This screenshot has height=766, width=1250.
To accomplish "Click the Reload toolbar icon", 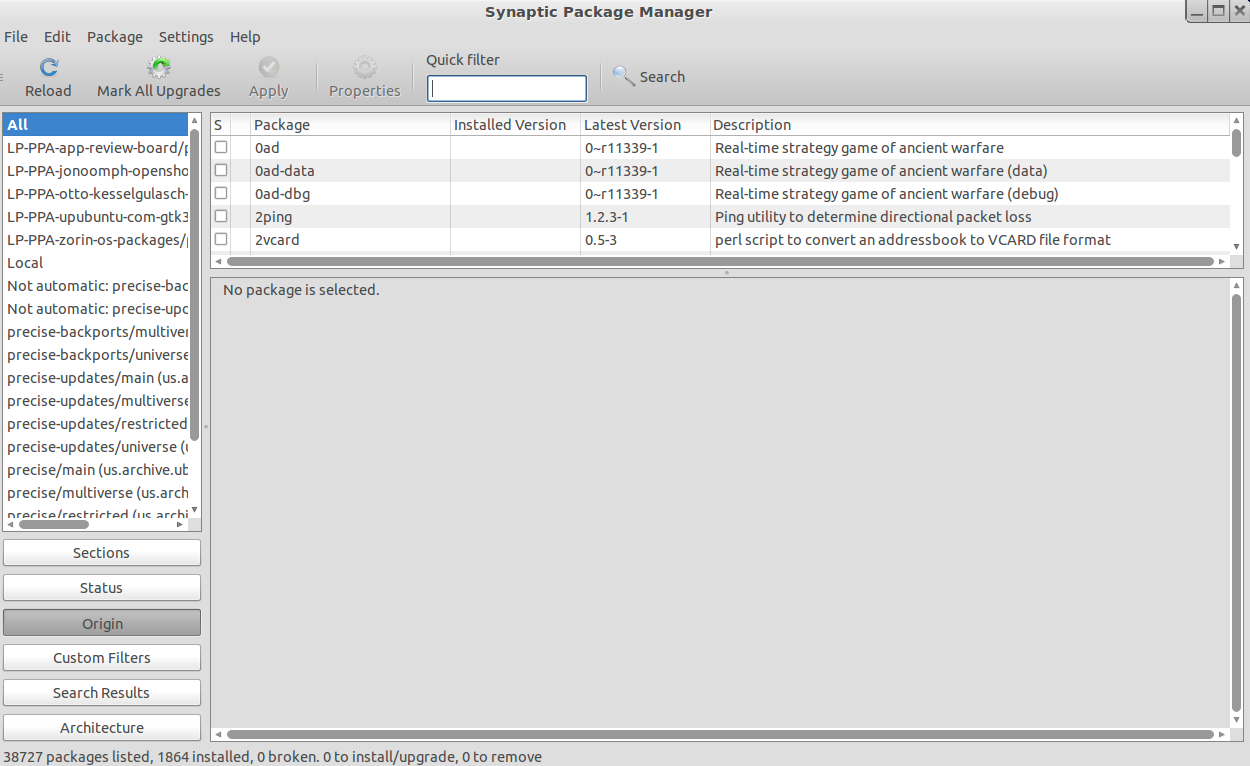I will coord(48,68).
